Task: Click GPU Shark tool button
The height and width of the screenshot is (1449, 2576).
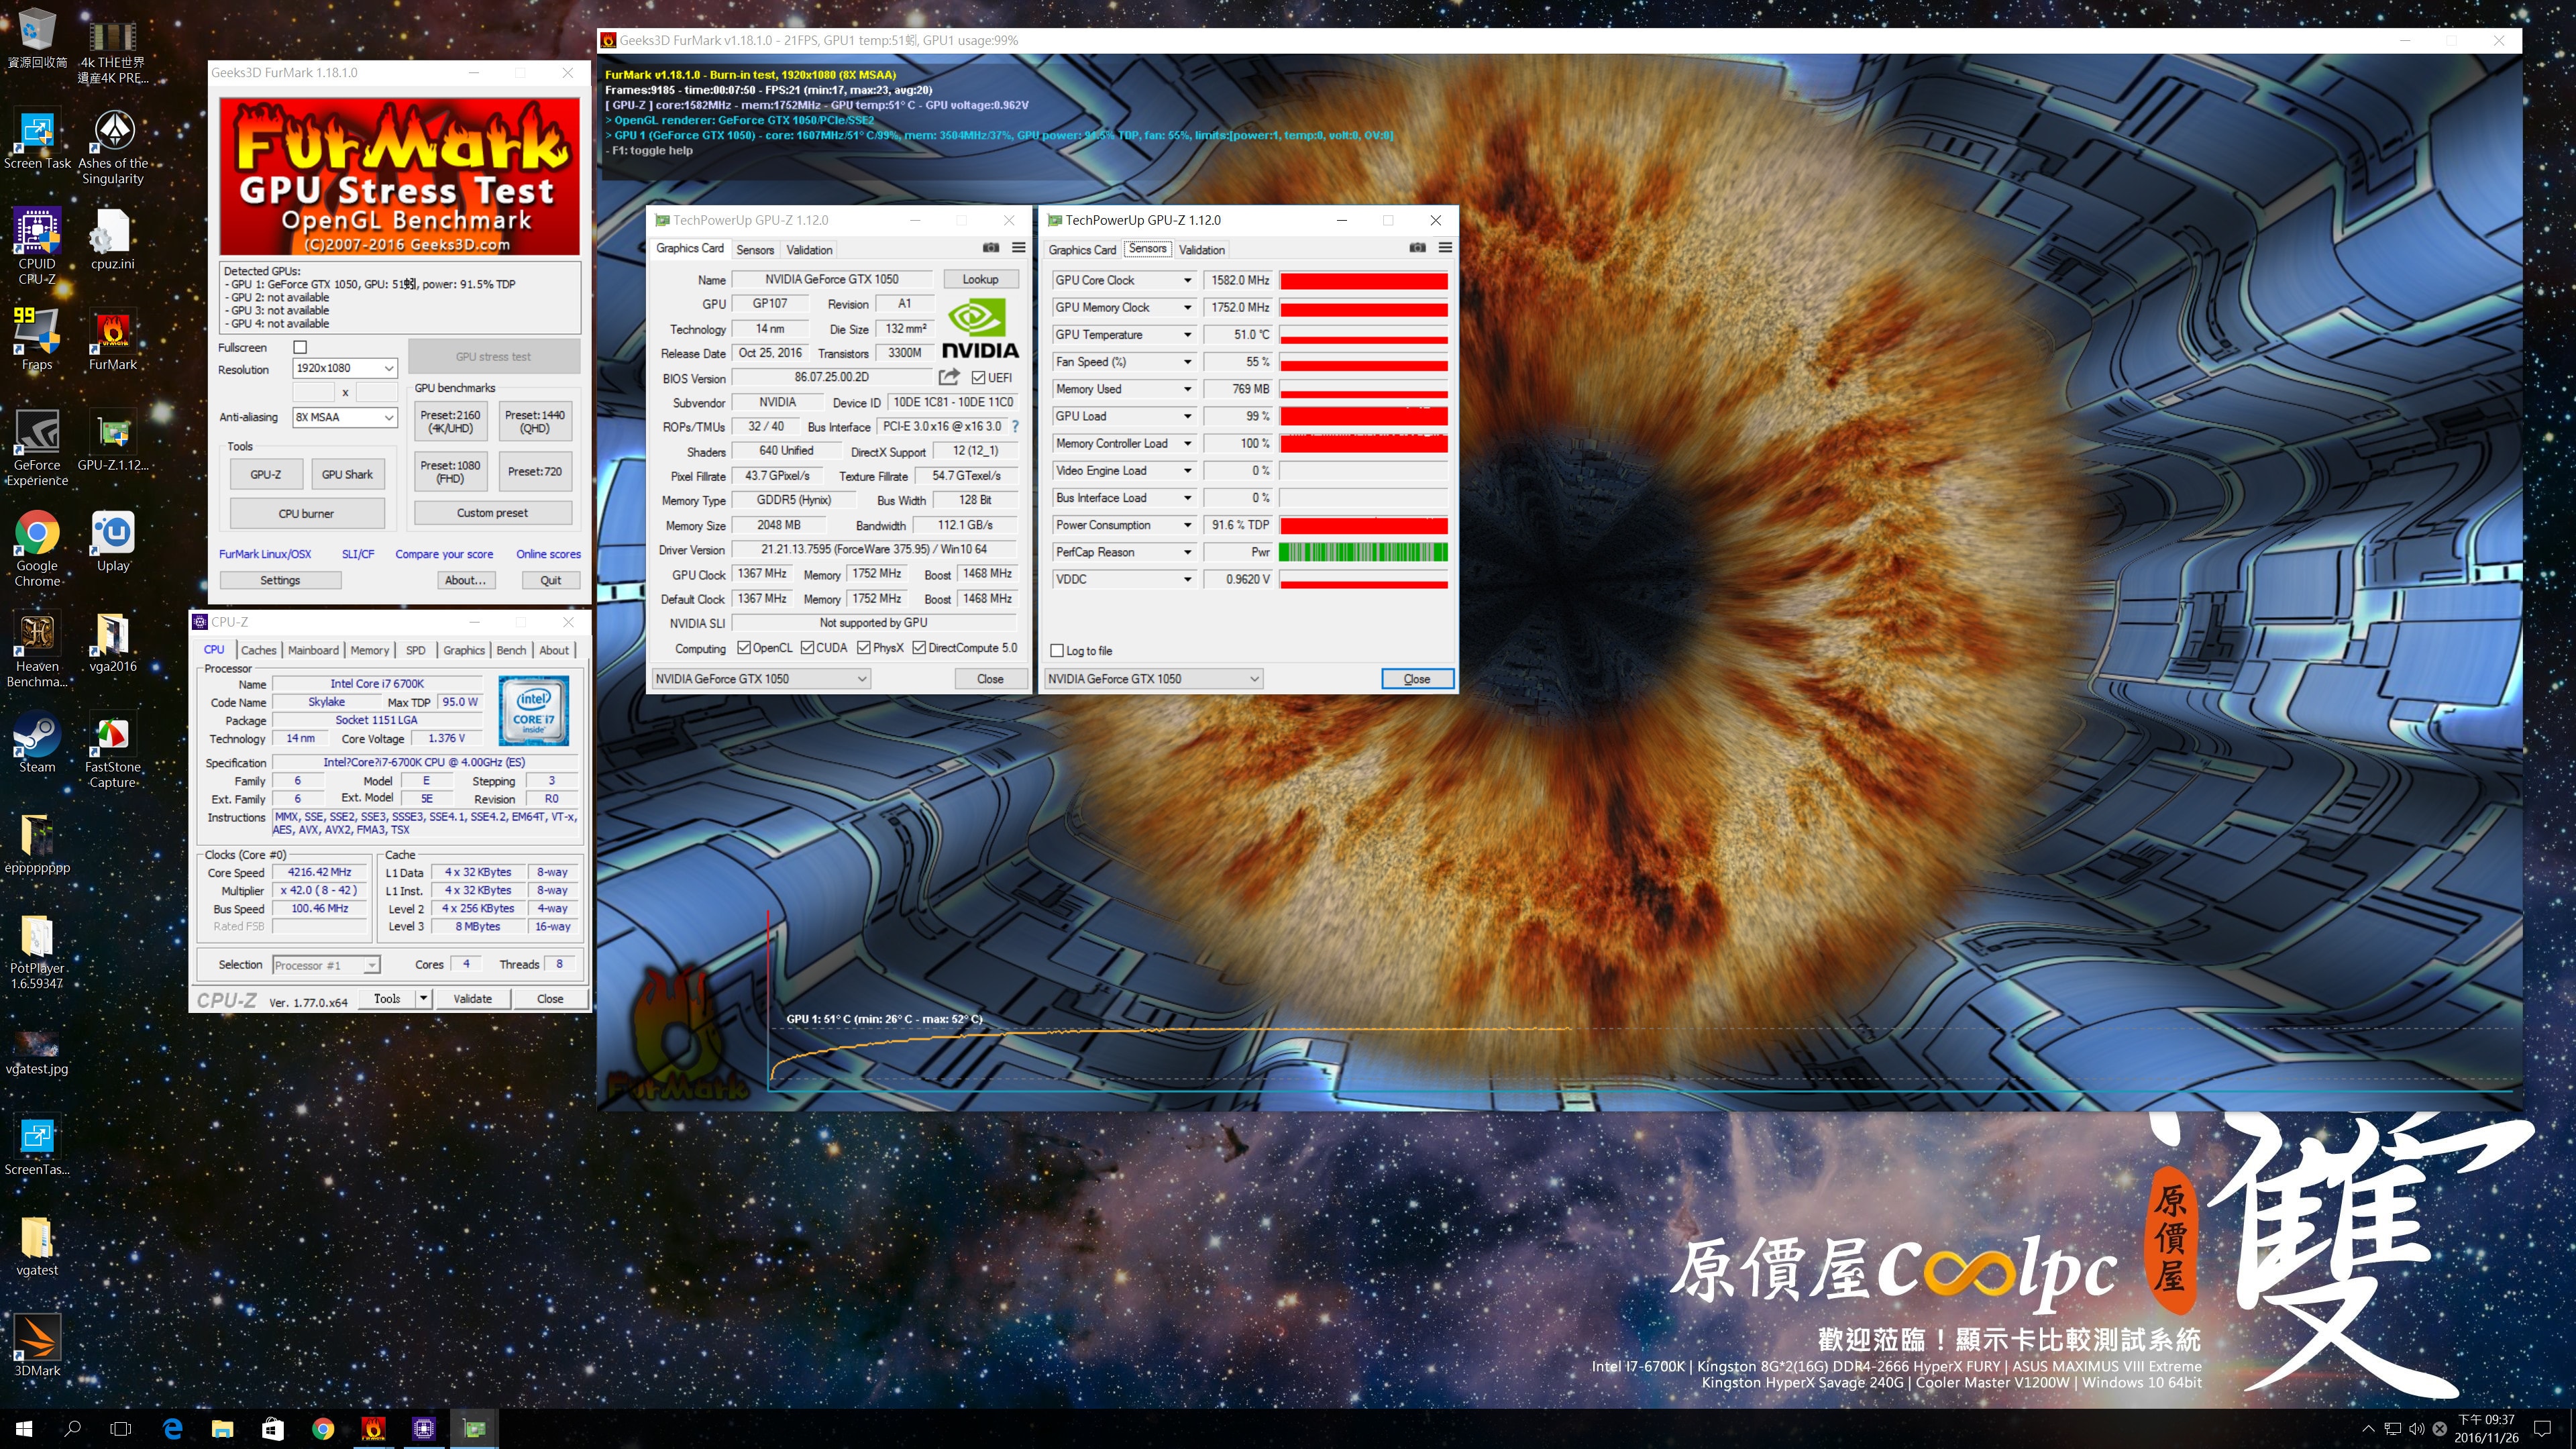Action: tap(347, 474)
